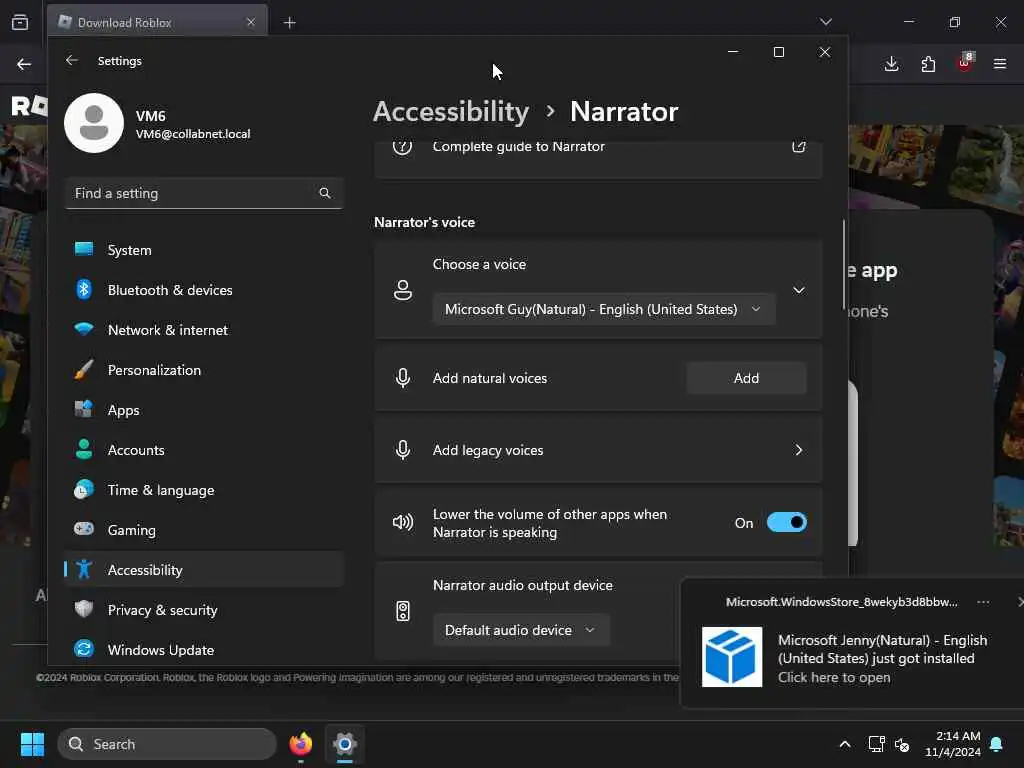Click the Settings gear on the taskbar
This screenshot has width=1024, height=768.
pos(345,744)
